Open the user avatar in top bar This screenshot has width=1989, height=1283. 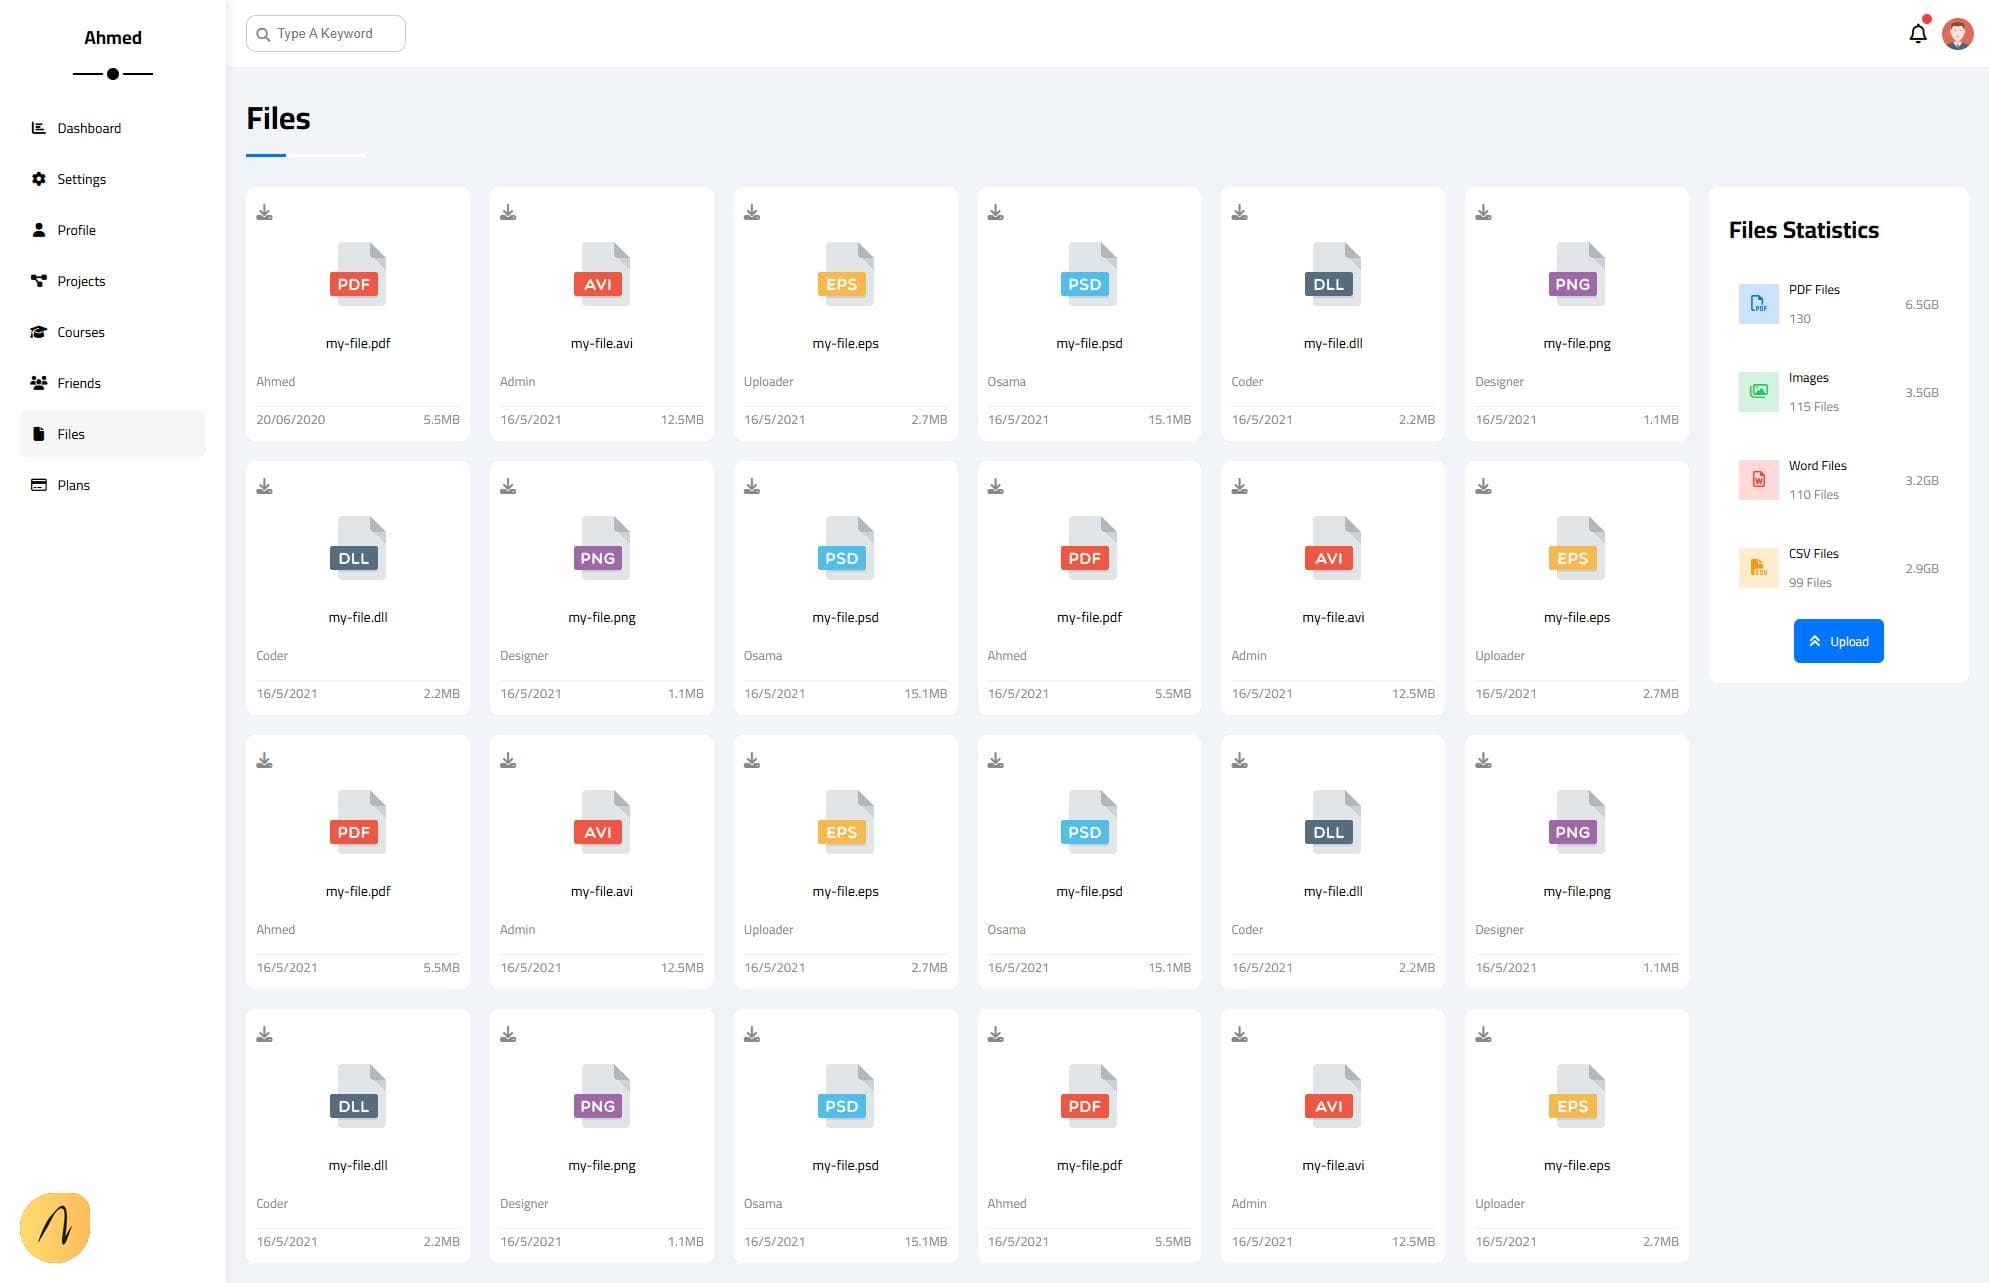pos(1957,34)
